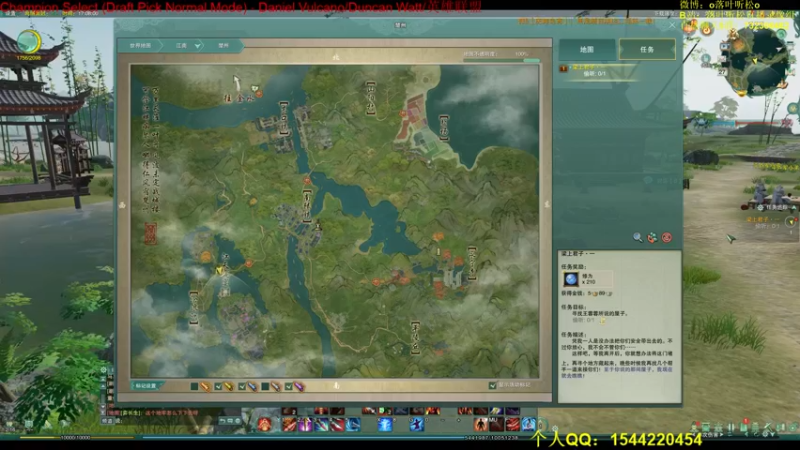Click the back arrow chat control button
The width and height of the screenshot is (800, 450).
222,421
